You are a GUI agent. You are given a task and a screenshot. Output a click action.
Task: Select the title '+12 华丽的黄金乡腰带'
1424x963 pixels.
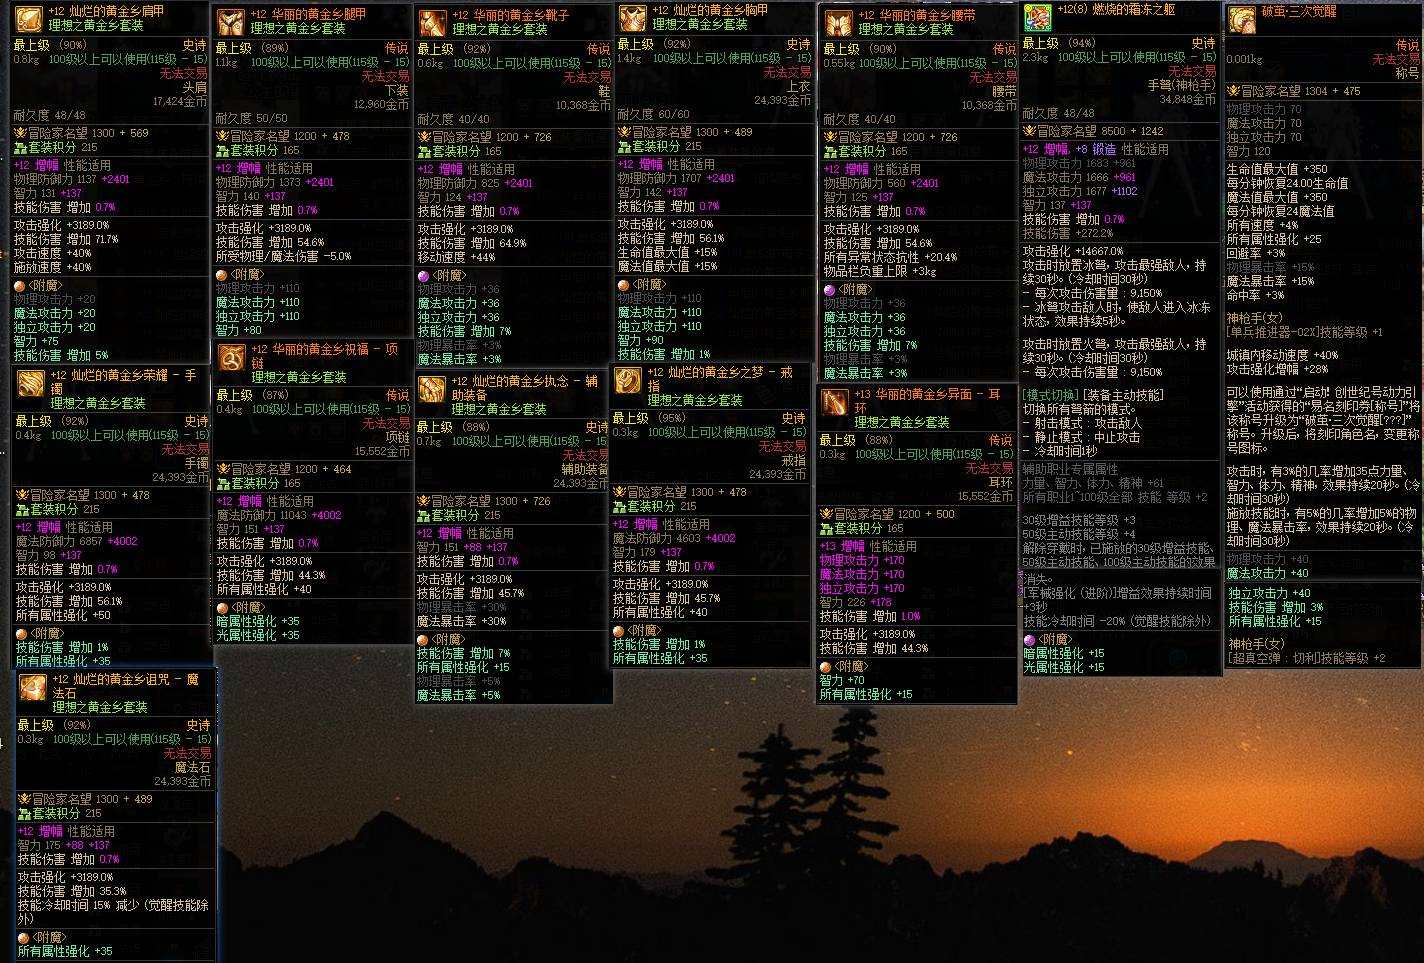point(916,15)
